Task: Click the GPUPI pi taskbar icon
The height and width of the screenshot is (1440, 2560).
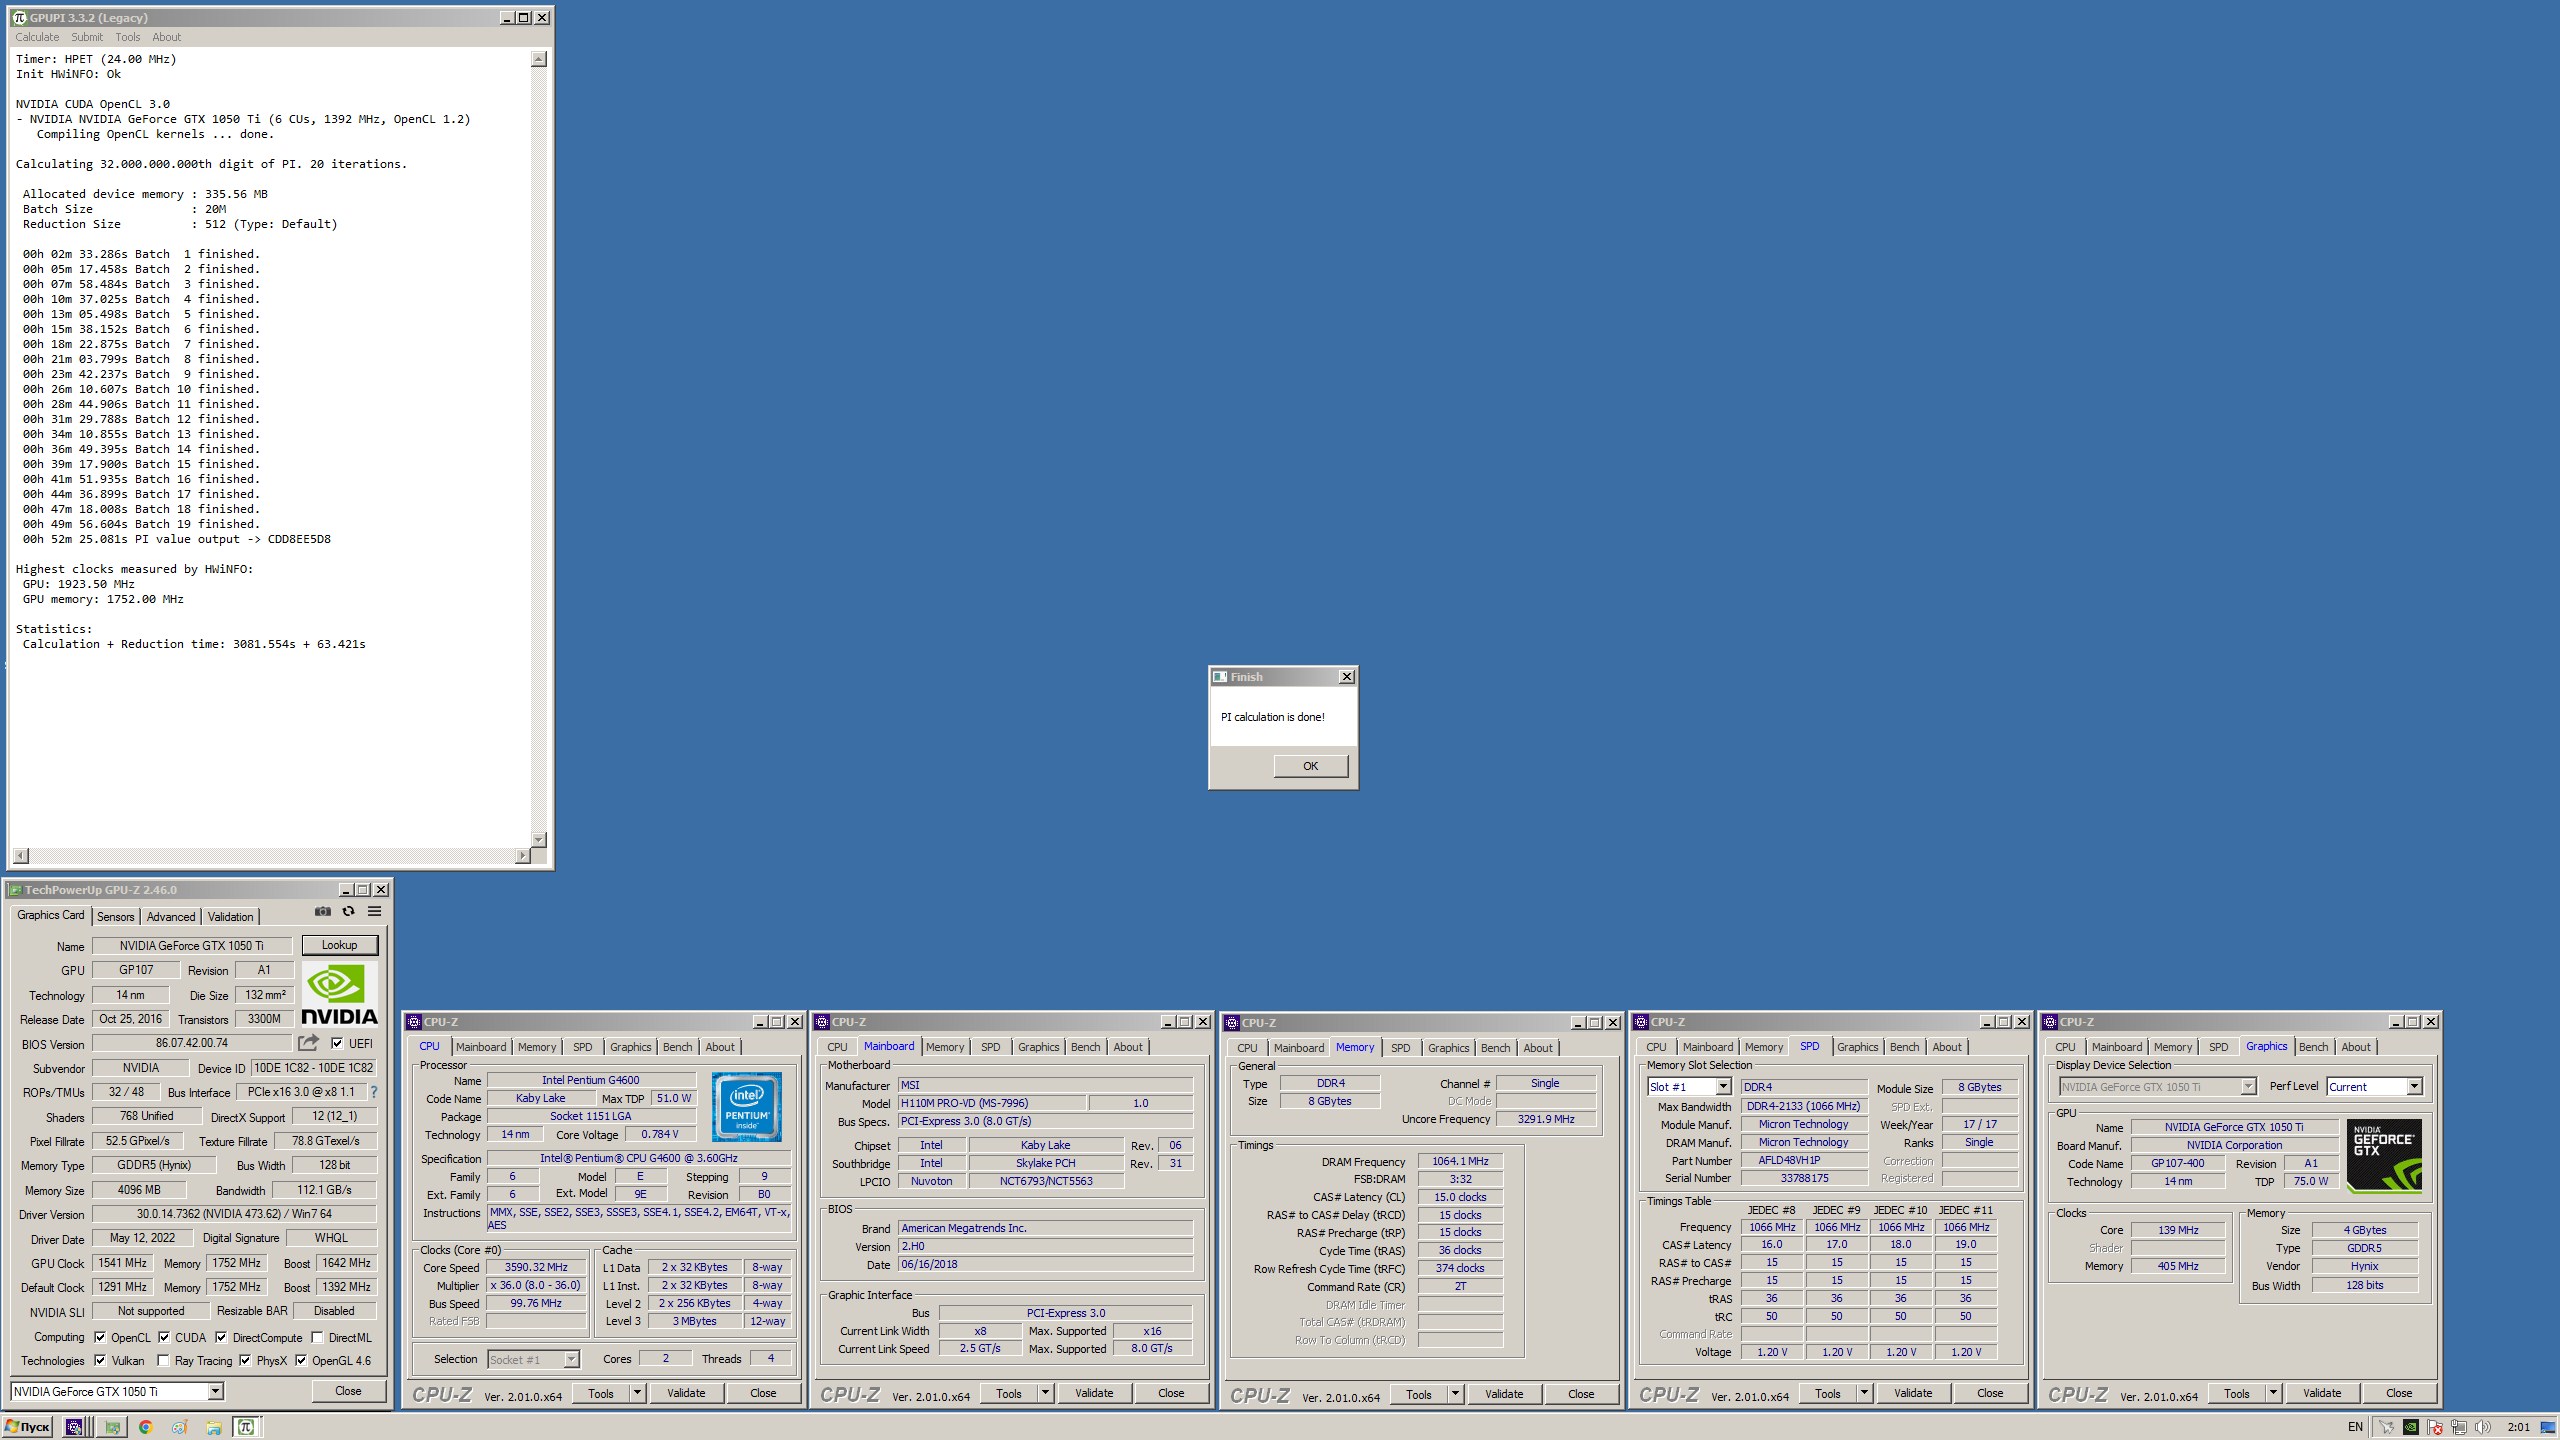Action: click(x=246, y=1427)
